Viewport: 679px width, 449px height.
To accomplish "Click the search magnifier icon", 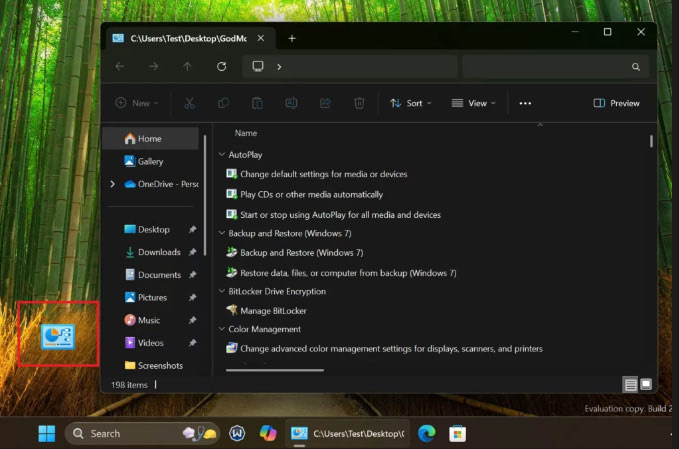I will pos(636,67).
